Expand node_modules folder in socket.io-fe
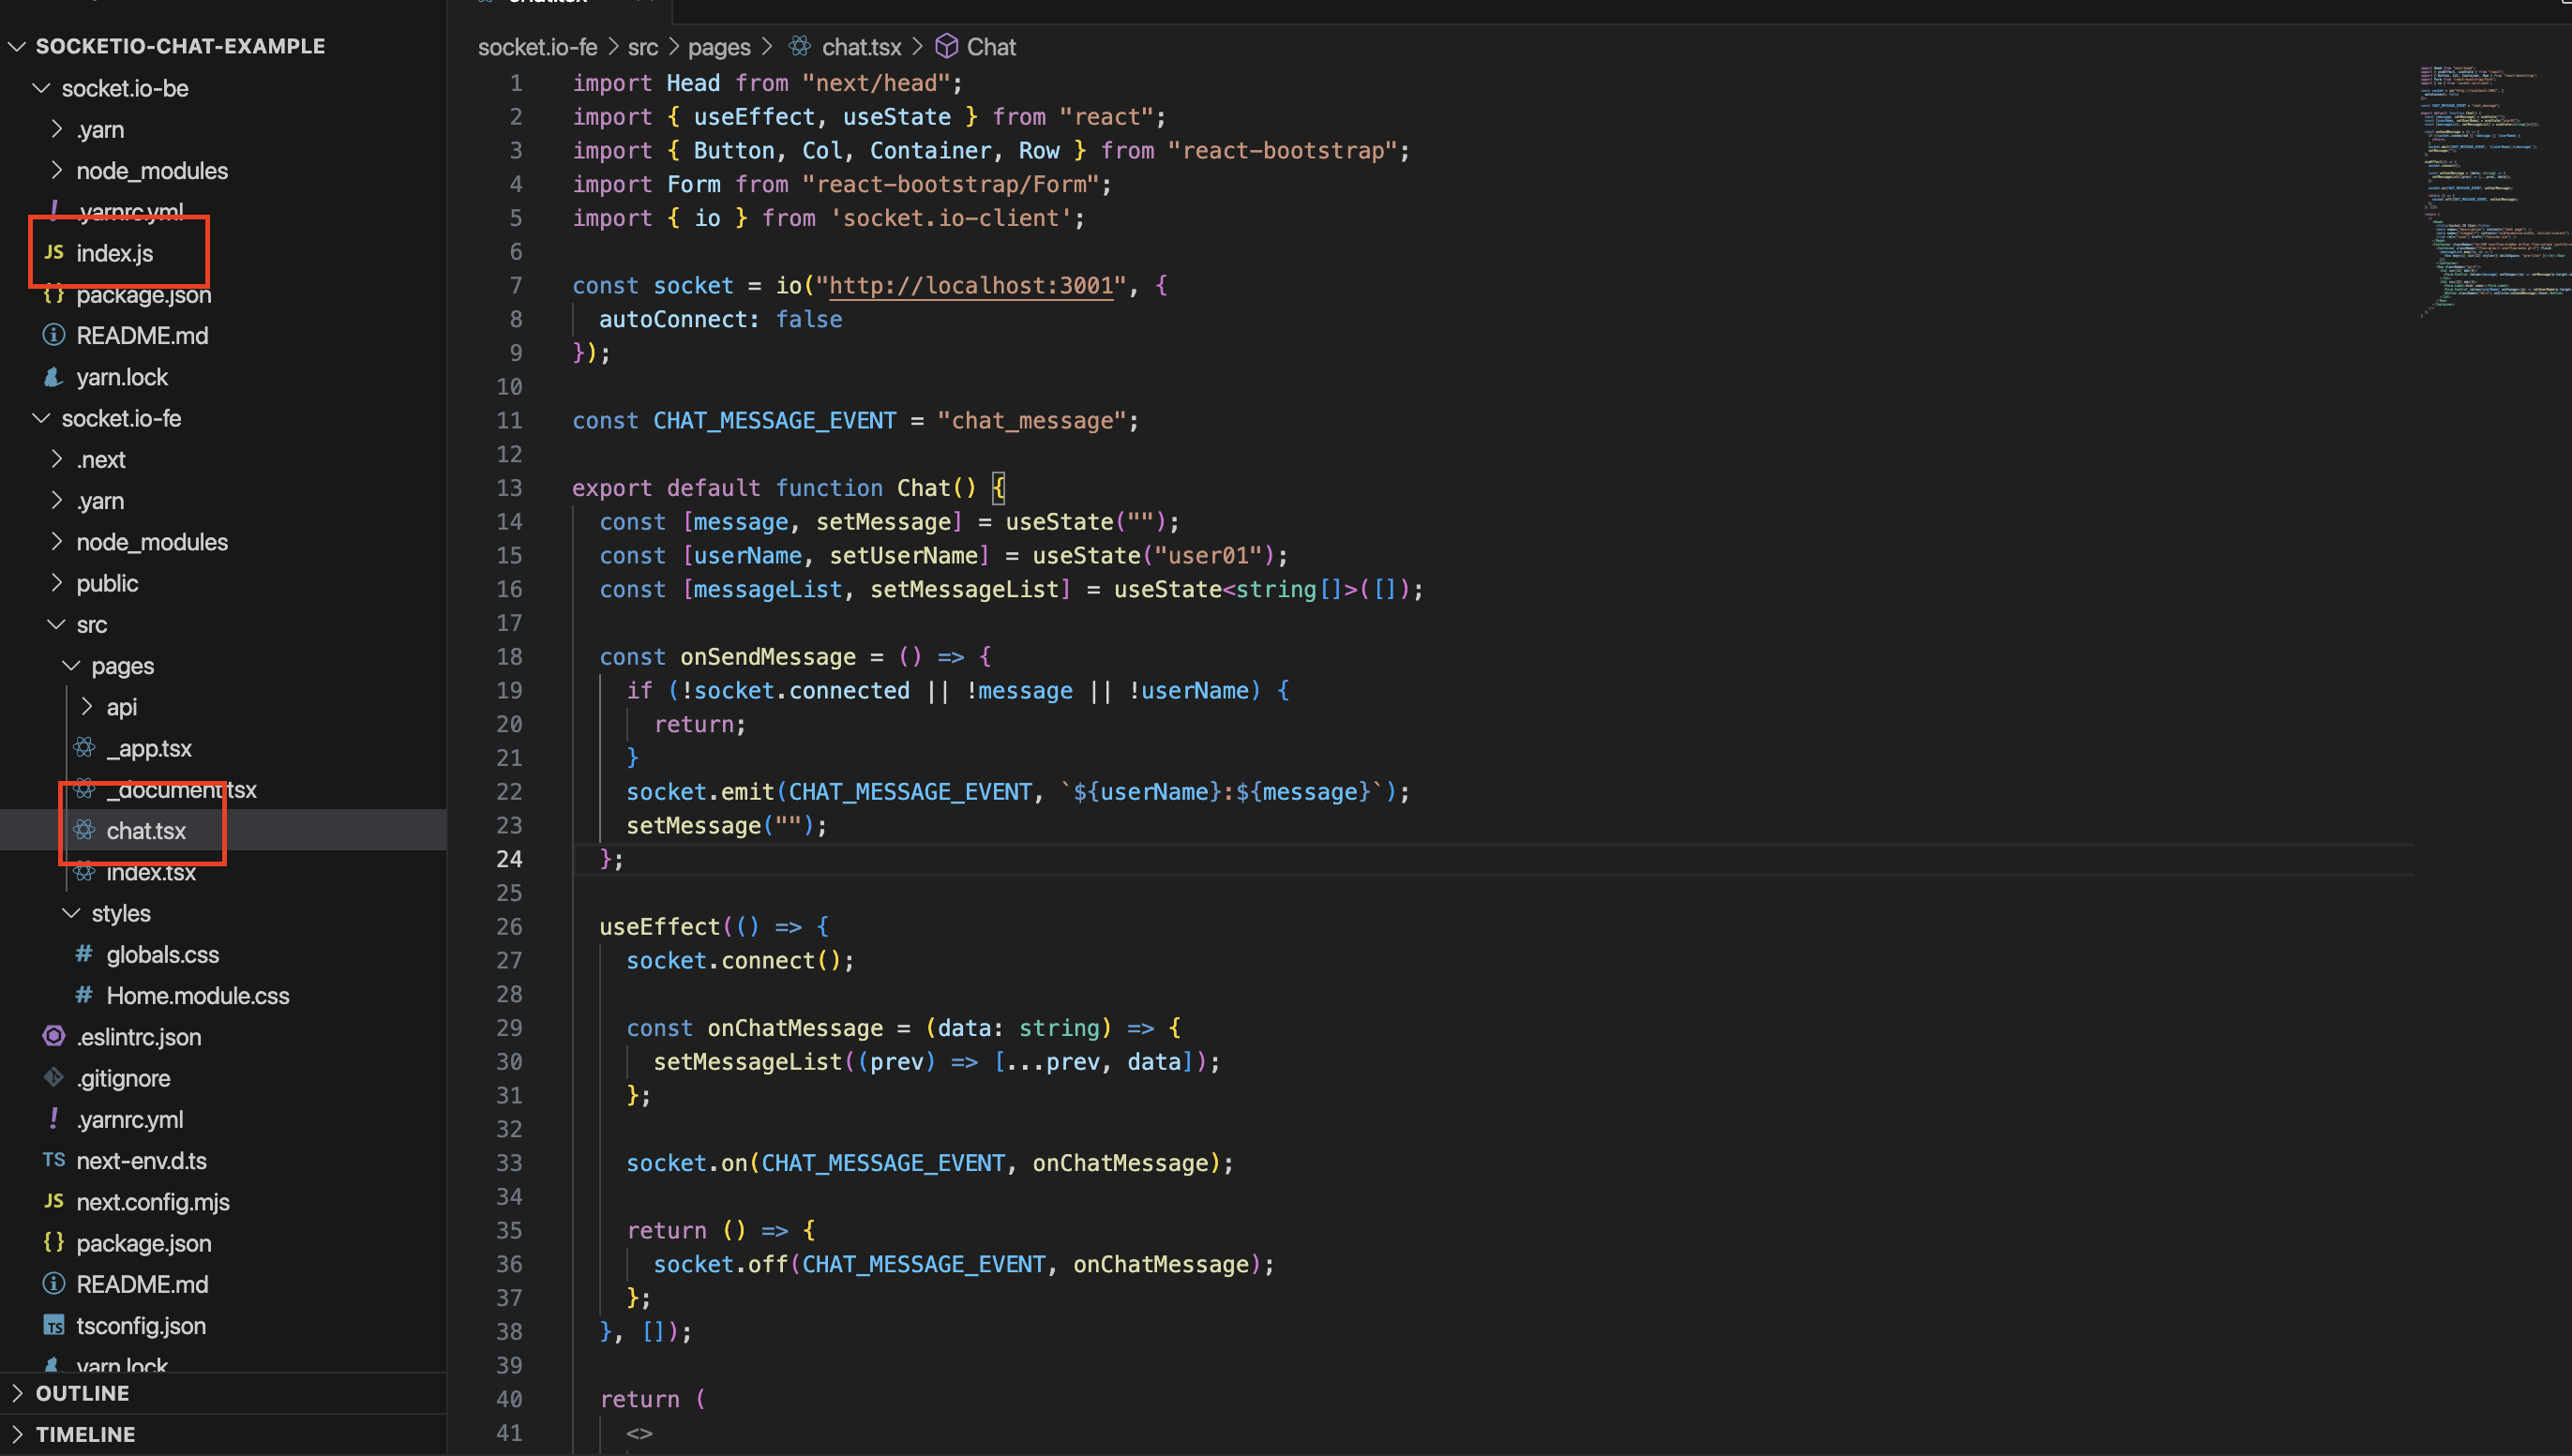 [x=57, y=541]
